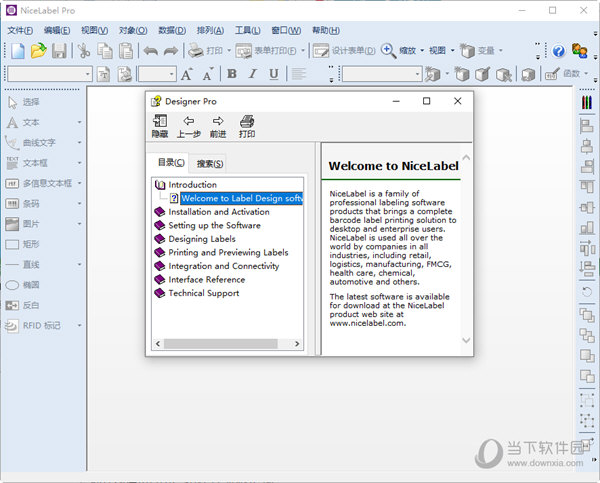Expand the 视图 view toolbar dropdown
This screenshot has height=483, width=600.
click(x=452, y=51)
